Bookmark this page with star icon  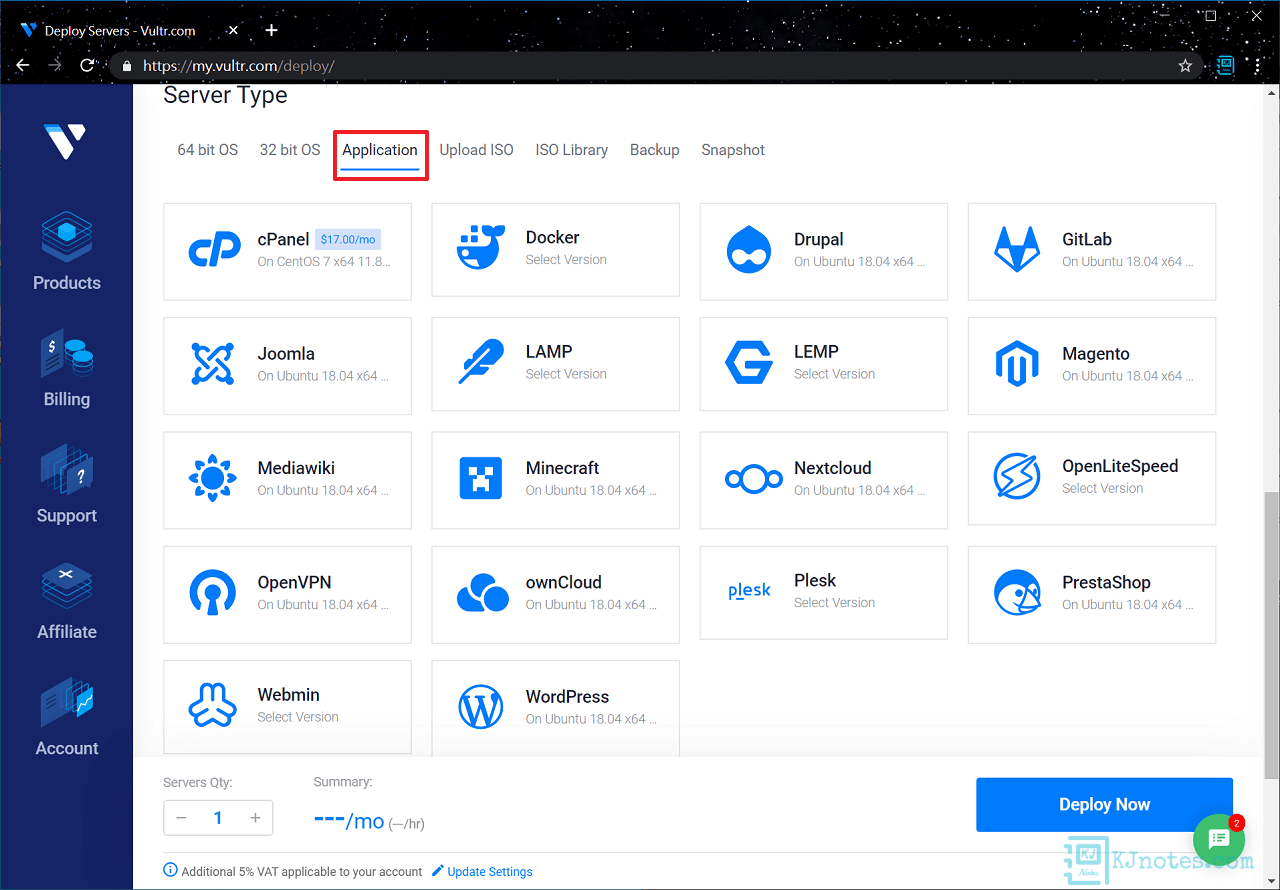pos(1185,65)
